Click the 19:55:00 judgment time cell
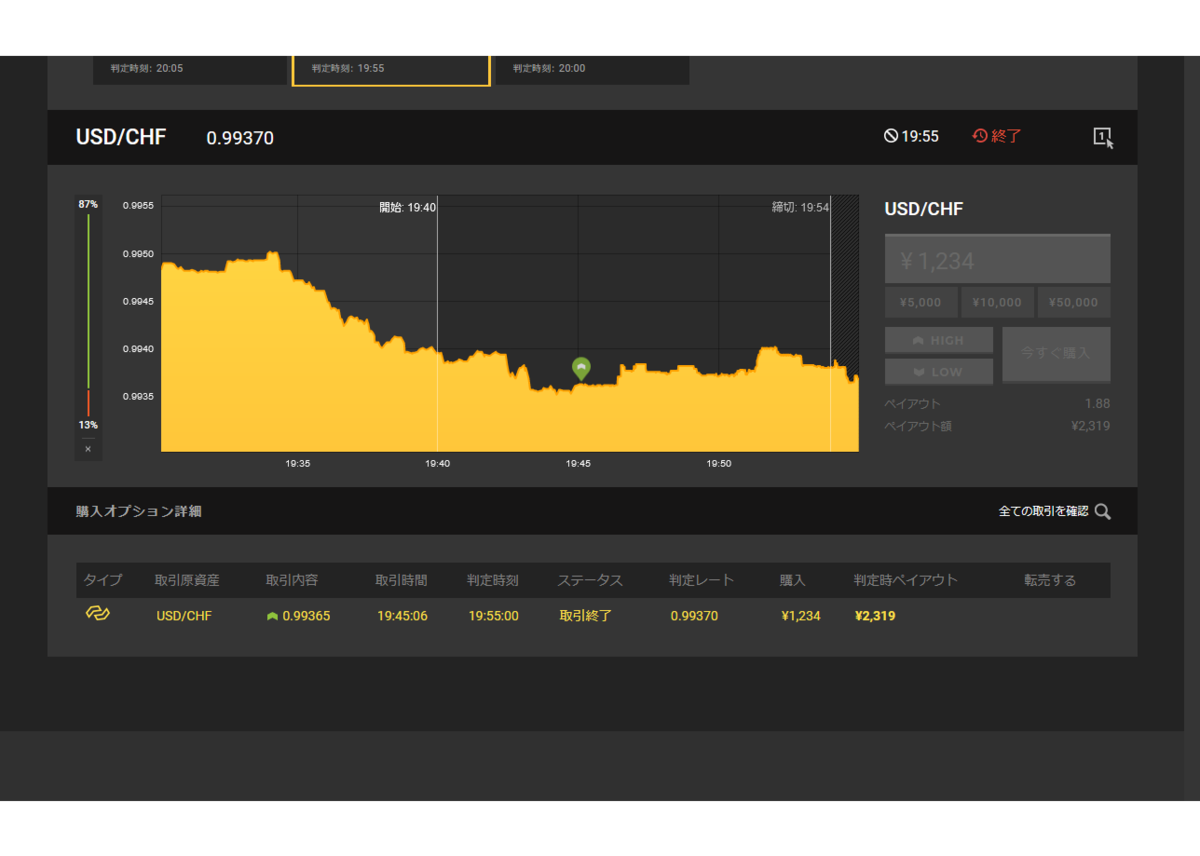The image size is (1200, 856). [x=493, y=616]
